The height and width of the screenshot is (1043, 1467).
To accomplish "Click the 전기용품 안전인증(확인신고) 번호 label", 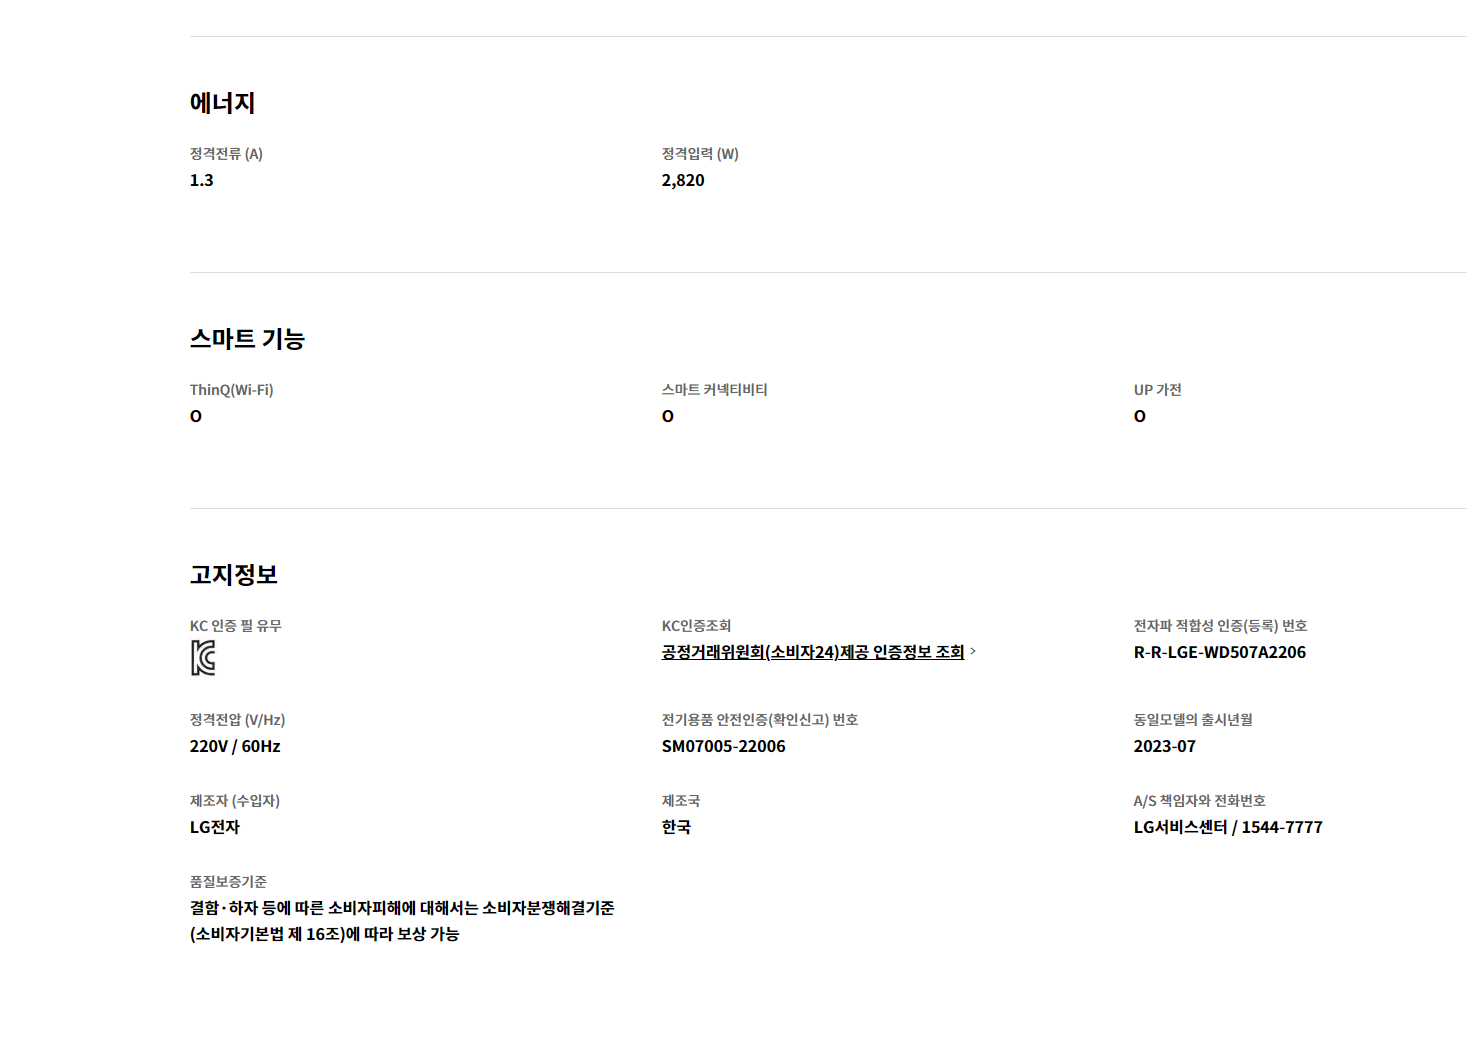I will [759, 720].
